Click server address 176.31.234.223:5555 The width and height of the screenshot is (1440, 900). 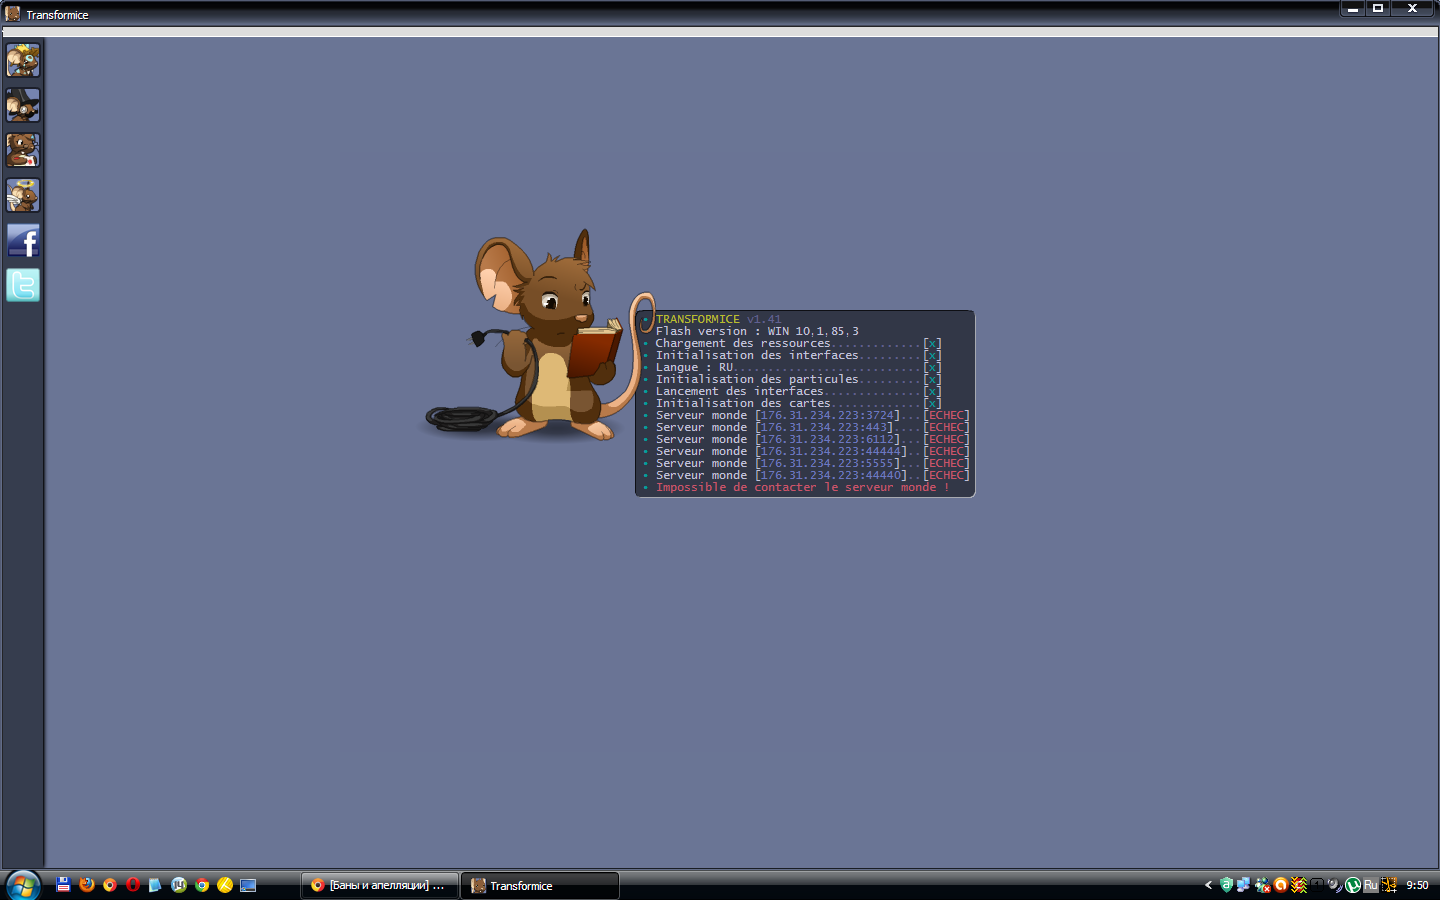click(x=827, y=463)
